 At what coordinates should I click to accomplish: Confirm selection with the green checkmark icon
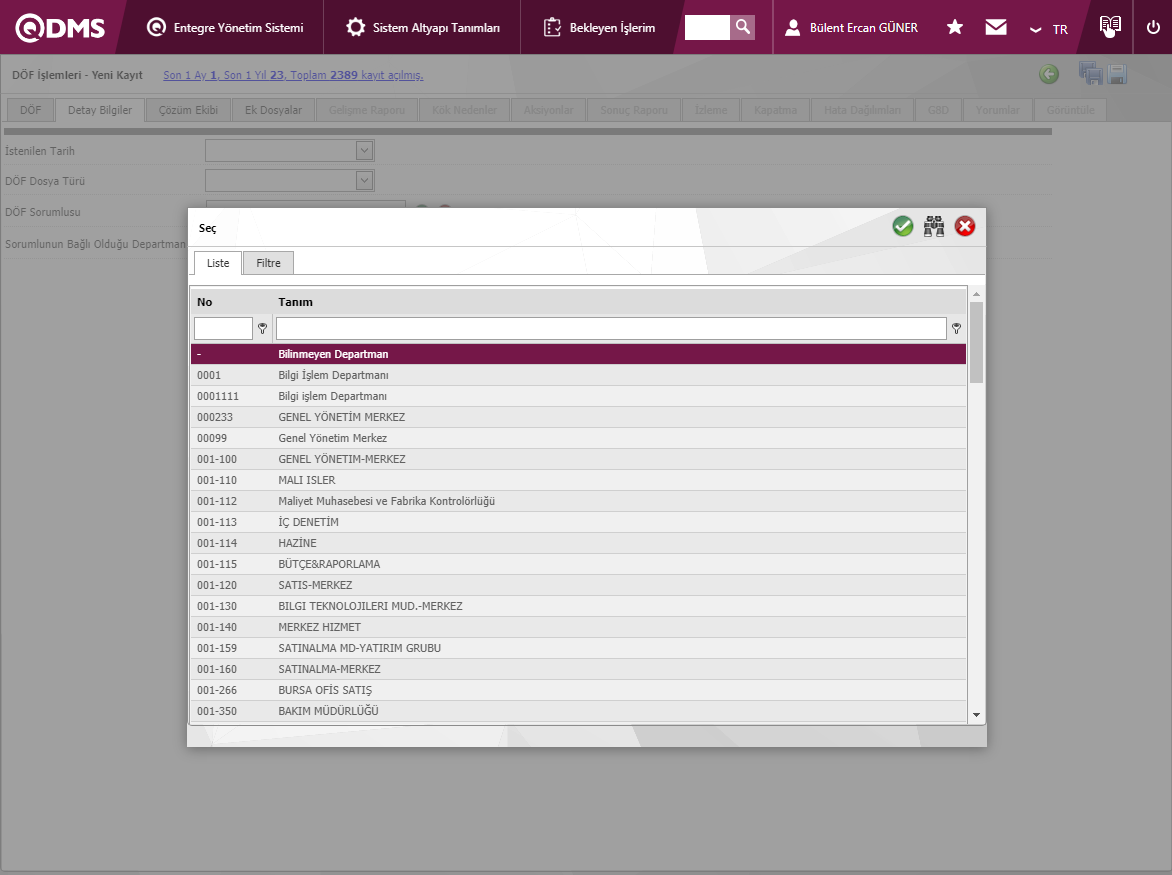(x=903, y=227)
